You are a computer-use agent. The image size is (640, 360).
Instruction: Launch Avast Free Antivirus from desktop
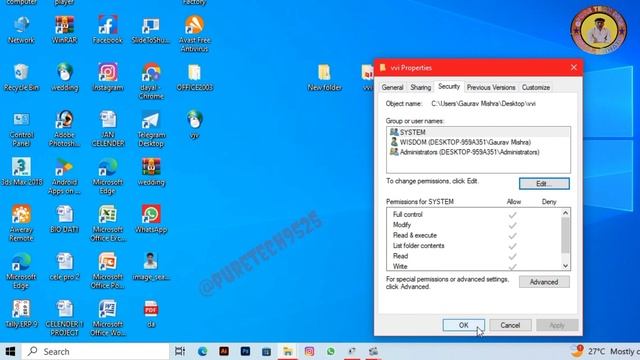click(x=194, y=34)
